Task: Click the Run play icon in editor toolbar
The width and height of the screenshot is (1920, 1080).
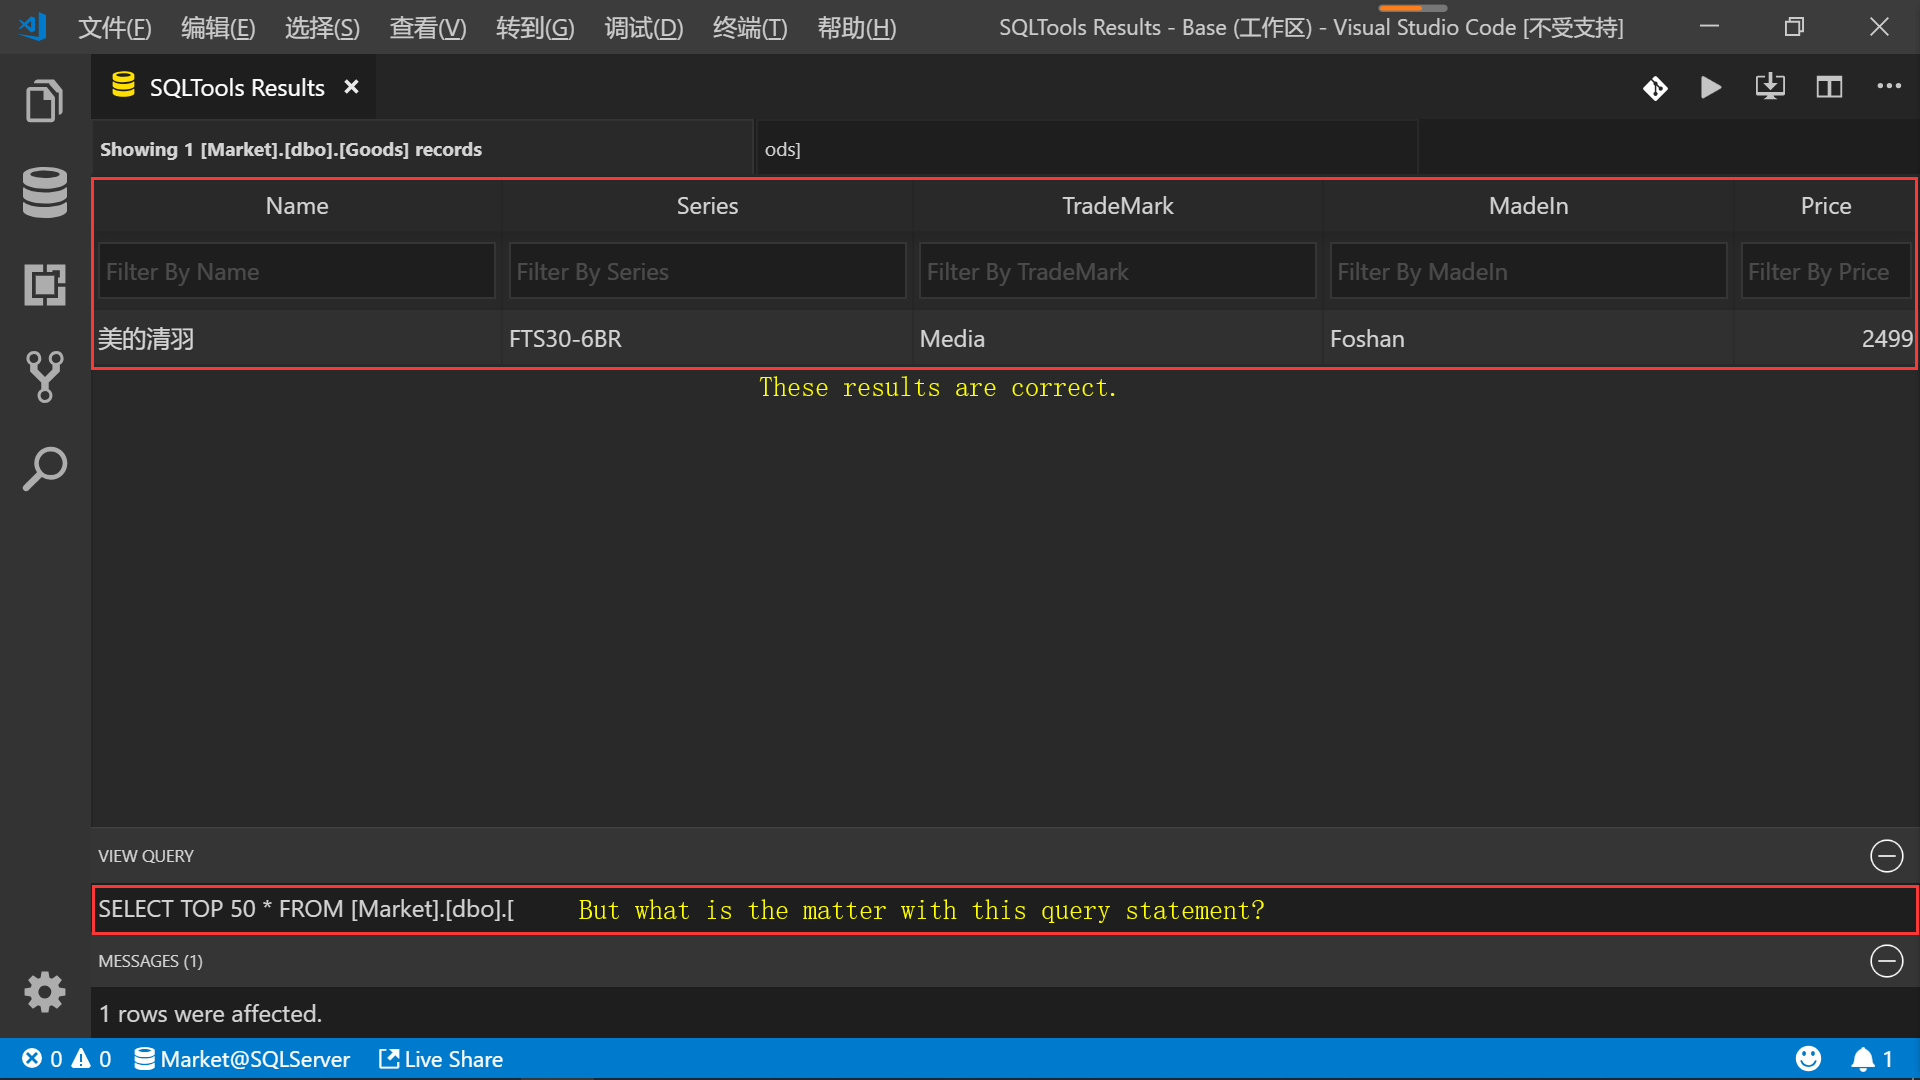Action: pyautogui.click(x=1711, y=87)
